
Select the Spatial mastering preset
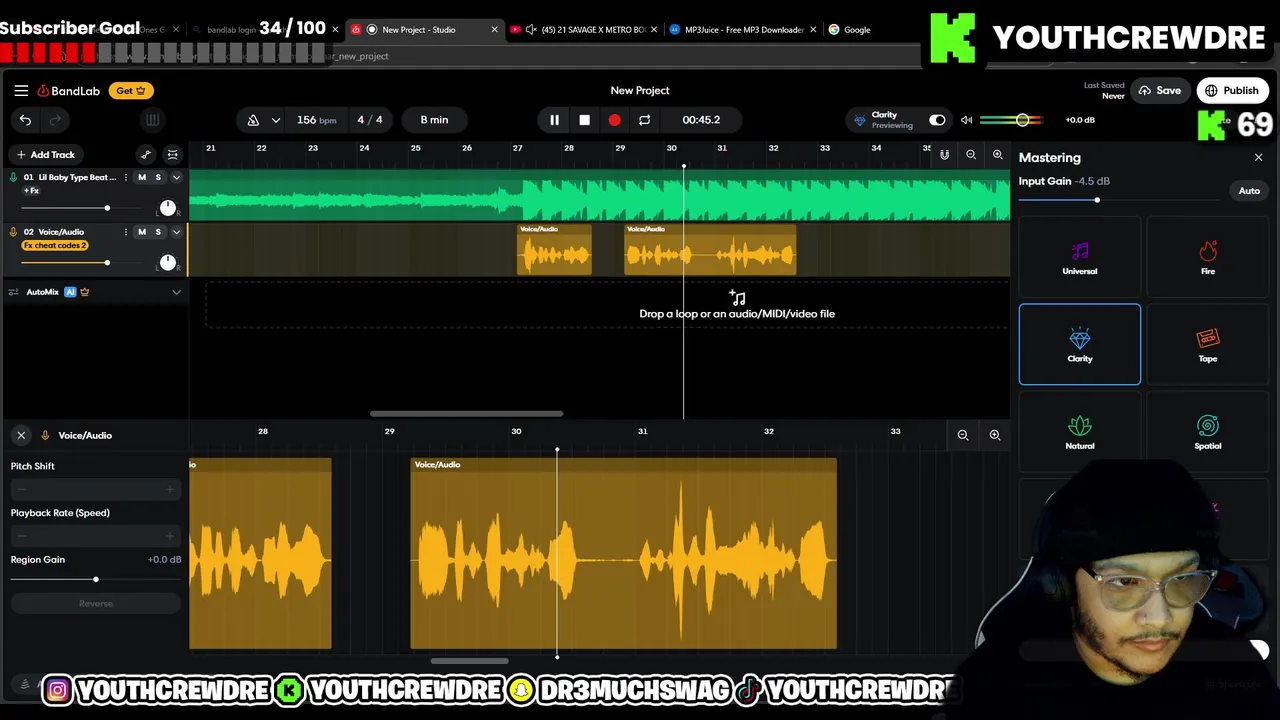[1208, 431]
